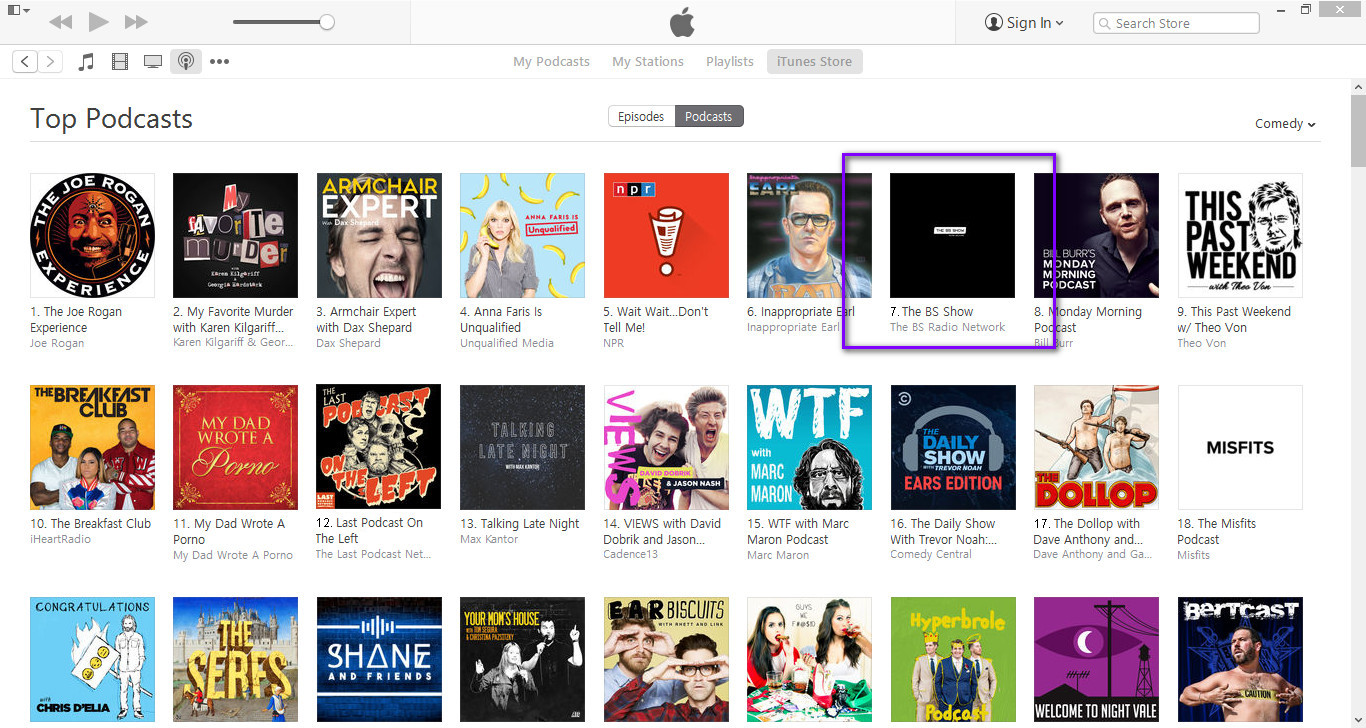Screen dimensions: 1366x728
Task: Open Hyperbole Podcast artwork
Action: (953, 660)
